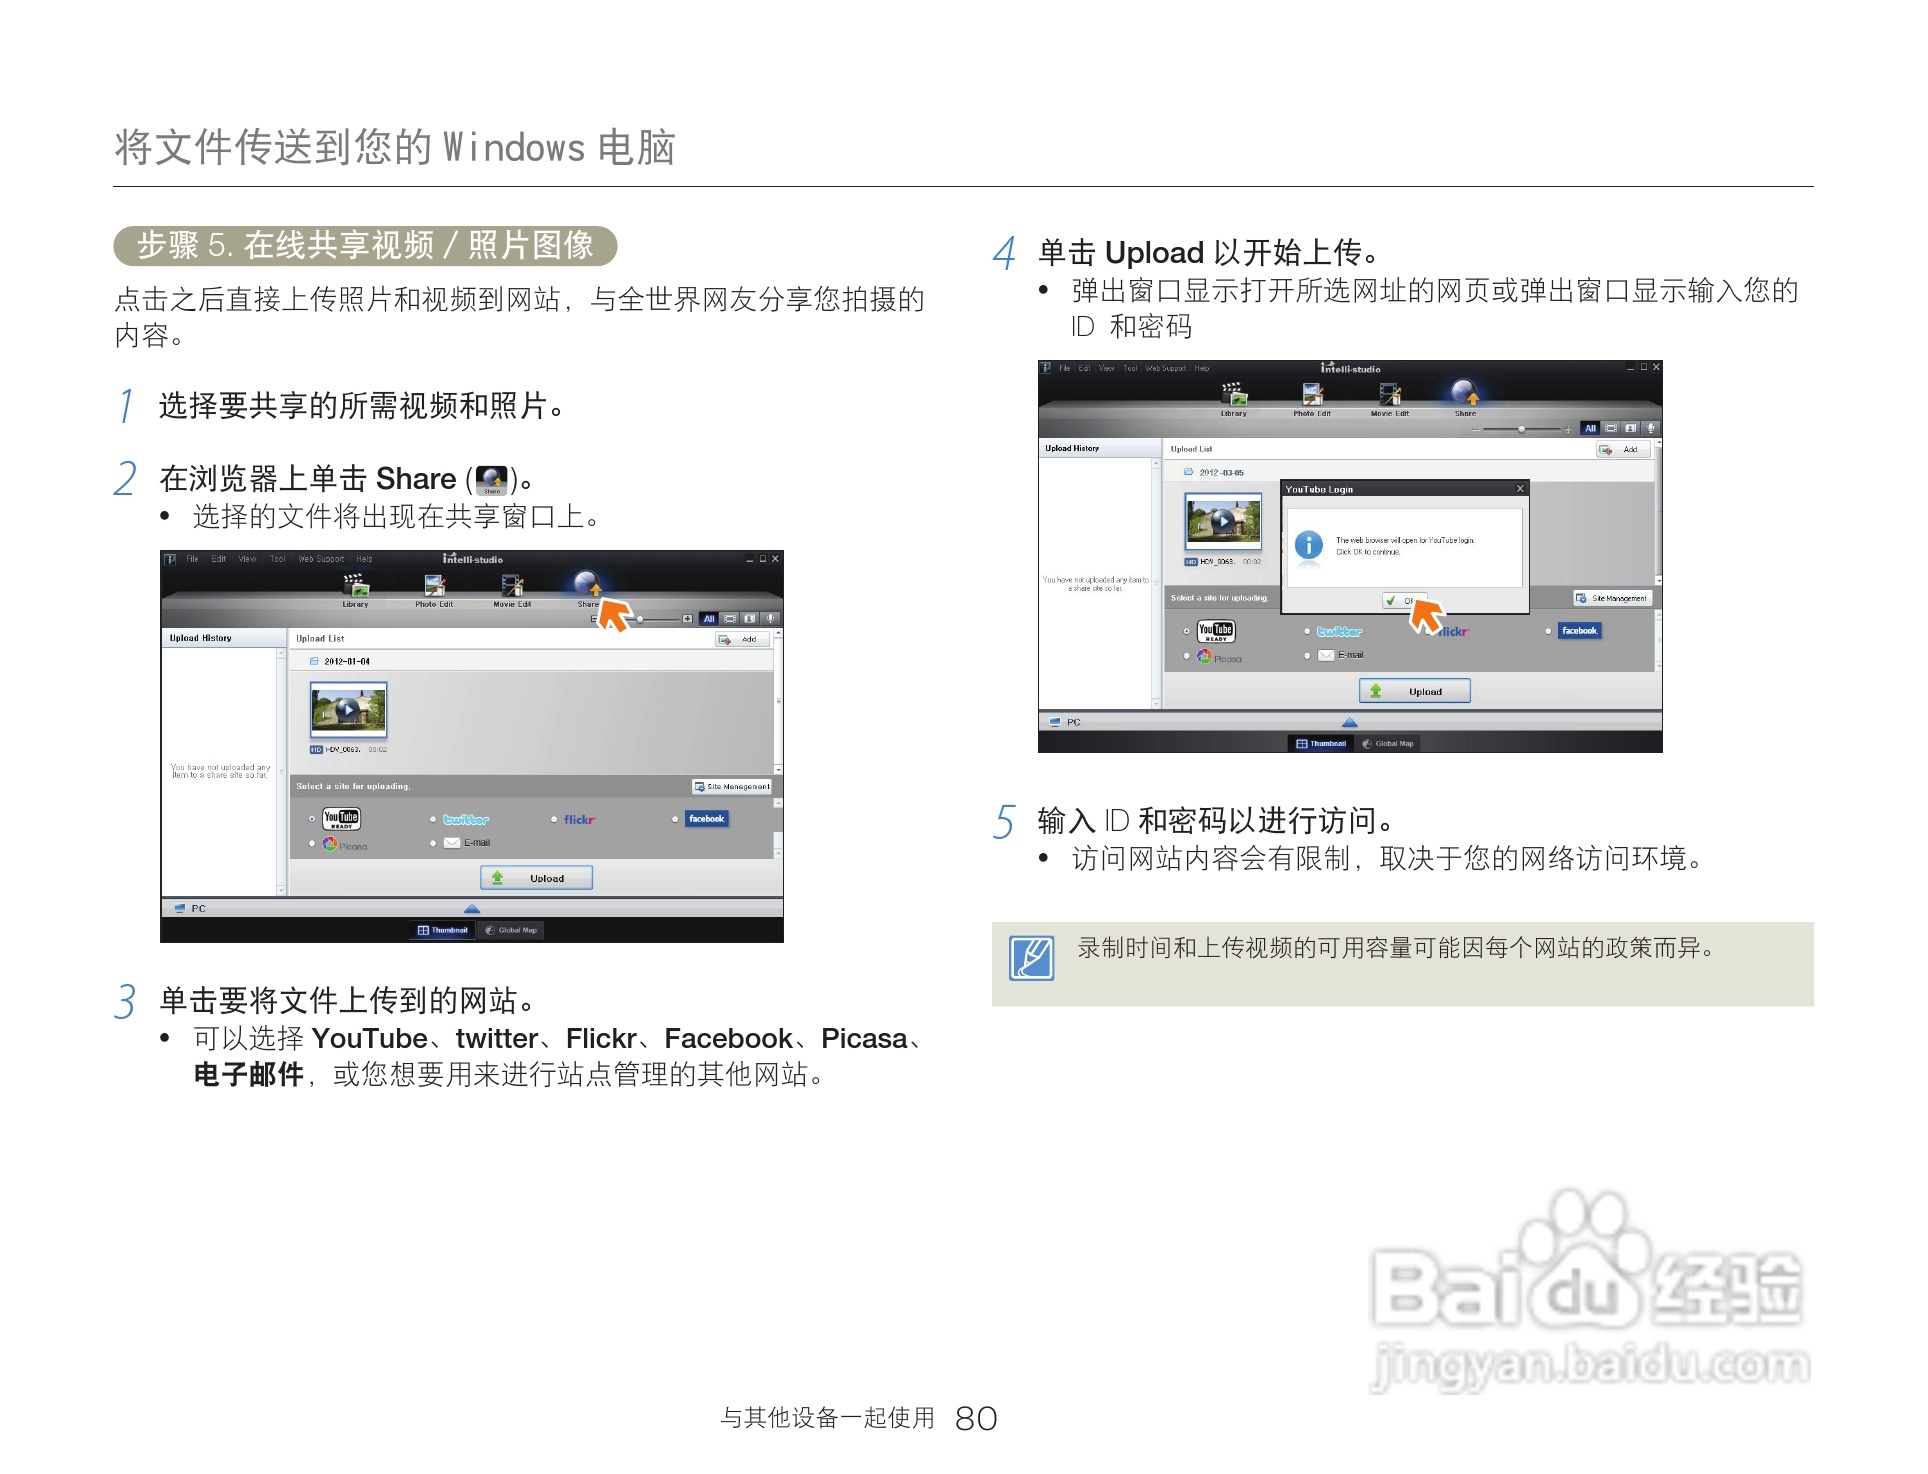The image size is (1928, 1474).
Task: Click the HDV_0063 video thumbnail under 2012-01-04
Action: click(348, 710)
